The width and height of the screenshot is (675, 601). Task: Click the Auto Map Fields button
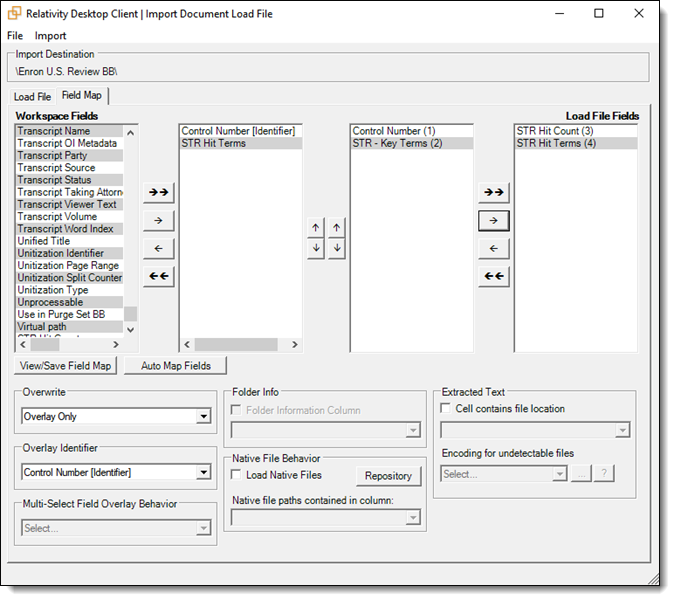(175, 365)
